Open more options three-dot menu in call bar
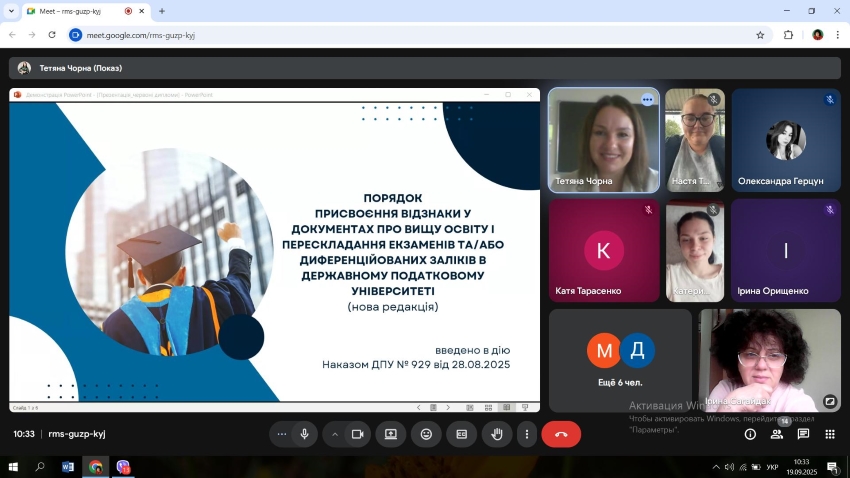The image size is (850, 478). [526, 434]
